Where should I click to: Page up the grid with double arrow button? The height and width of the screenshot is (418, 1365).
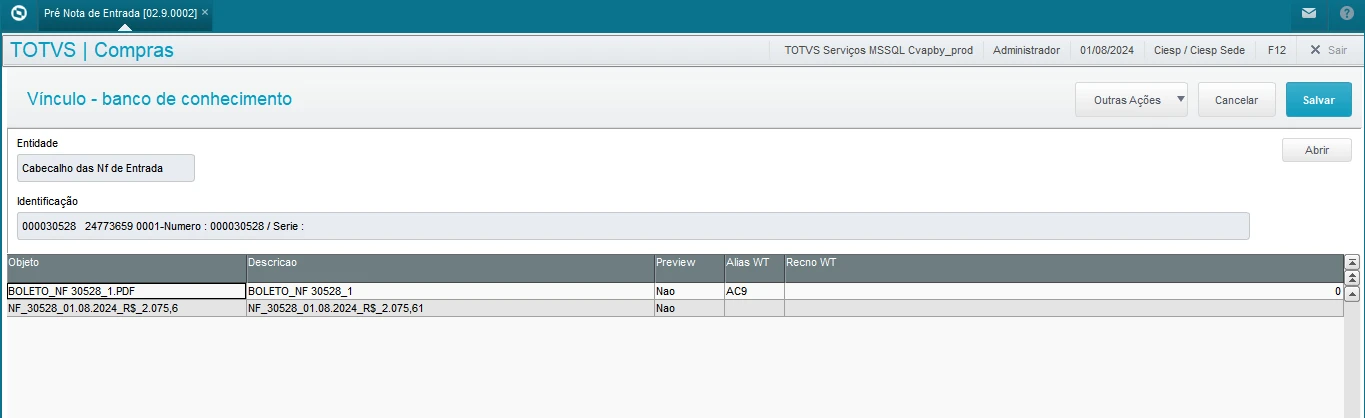(1352, 277)
